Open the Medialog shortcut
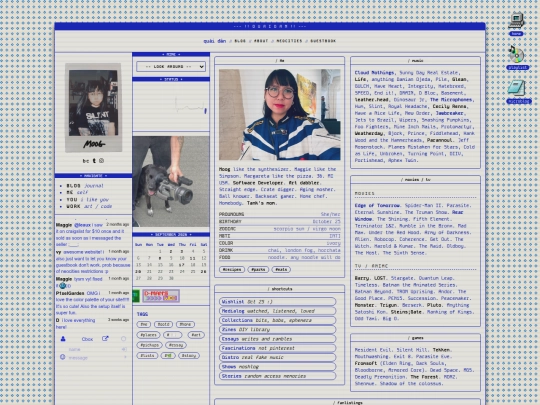 pos(278,311)
